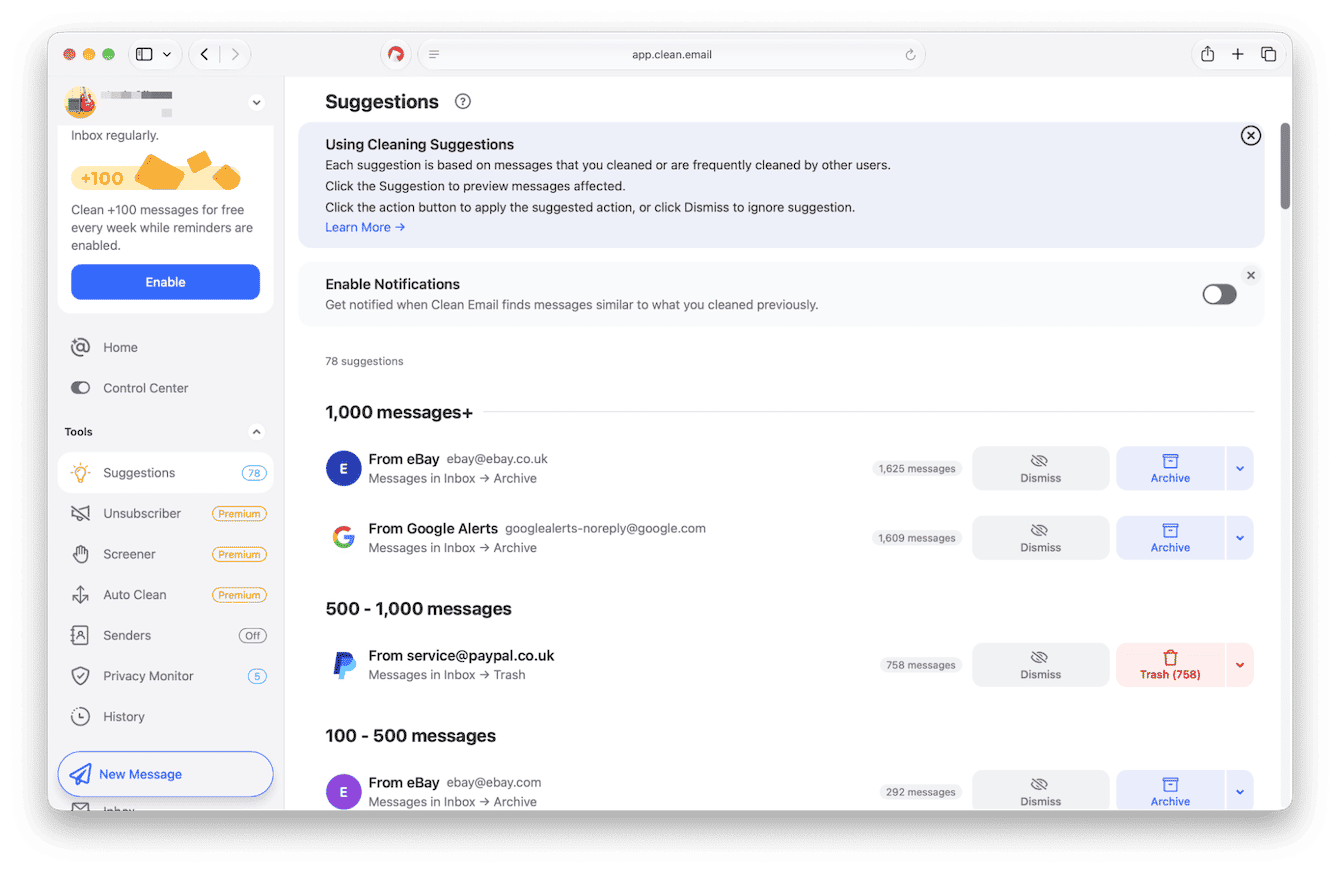Click the Safari sidebar toggle icon
Viewport: 1340px width, 874px height.
tap(144, 54)
